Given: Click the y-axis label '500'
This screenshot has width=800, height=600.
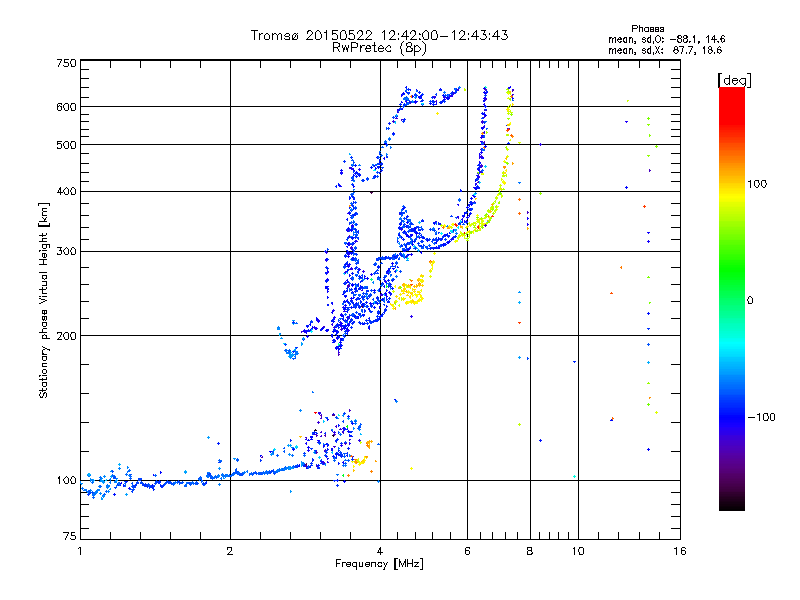Looking at the screenshot, I should pyautogui.click(x=66, y=145).
